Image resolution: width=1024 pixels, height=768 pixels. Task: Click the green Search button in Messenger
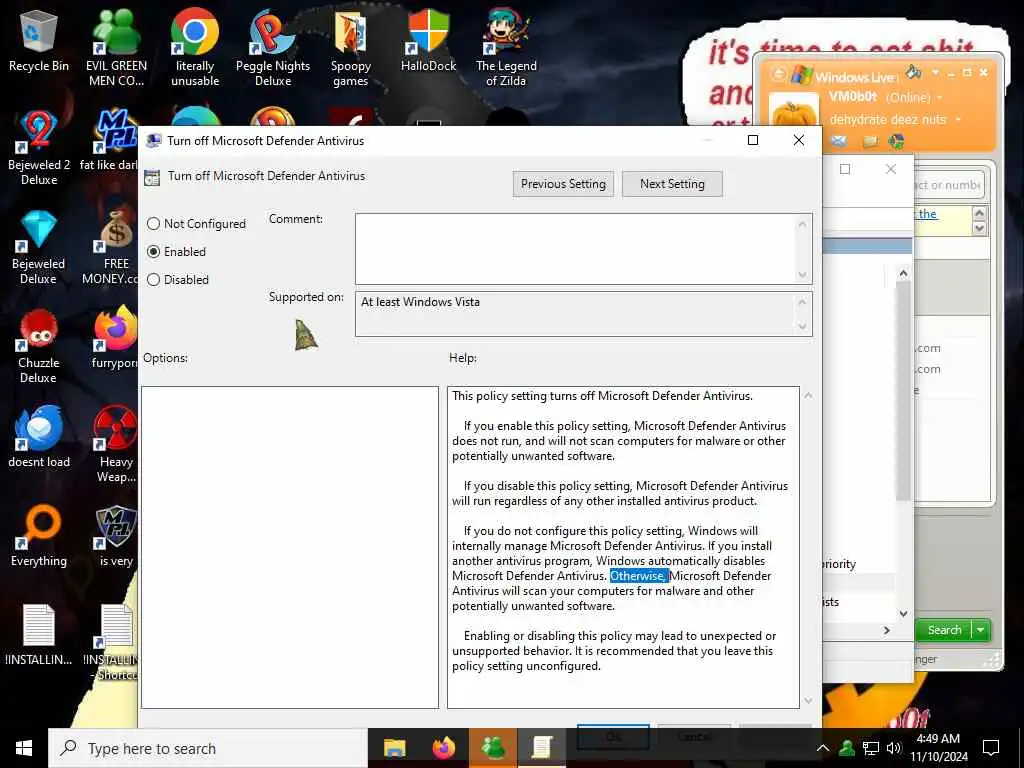click(x=944, y=630)
